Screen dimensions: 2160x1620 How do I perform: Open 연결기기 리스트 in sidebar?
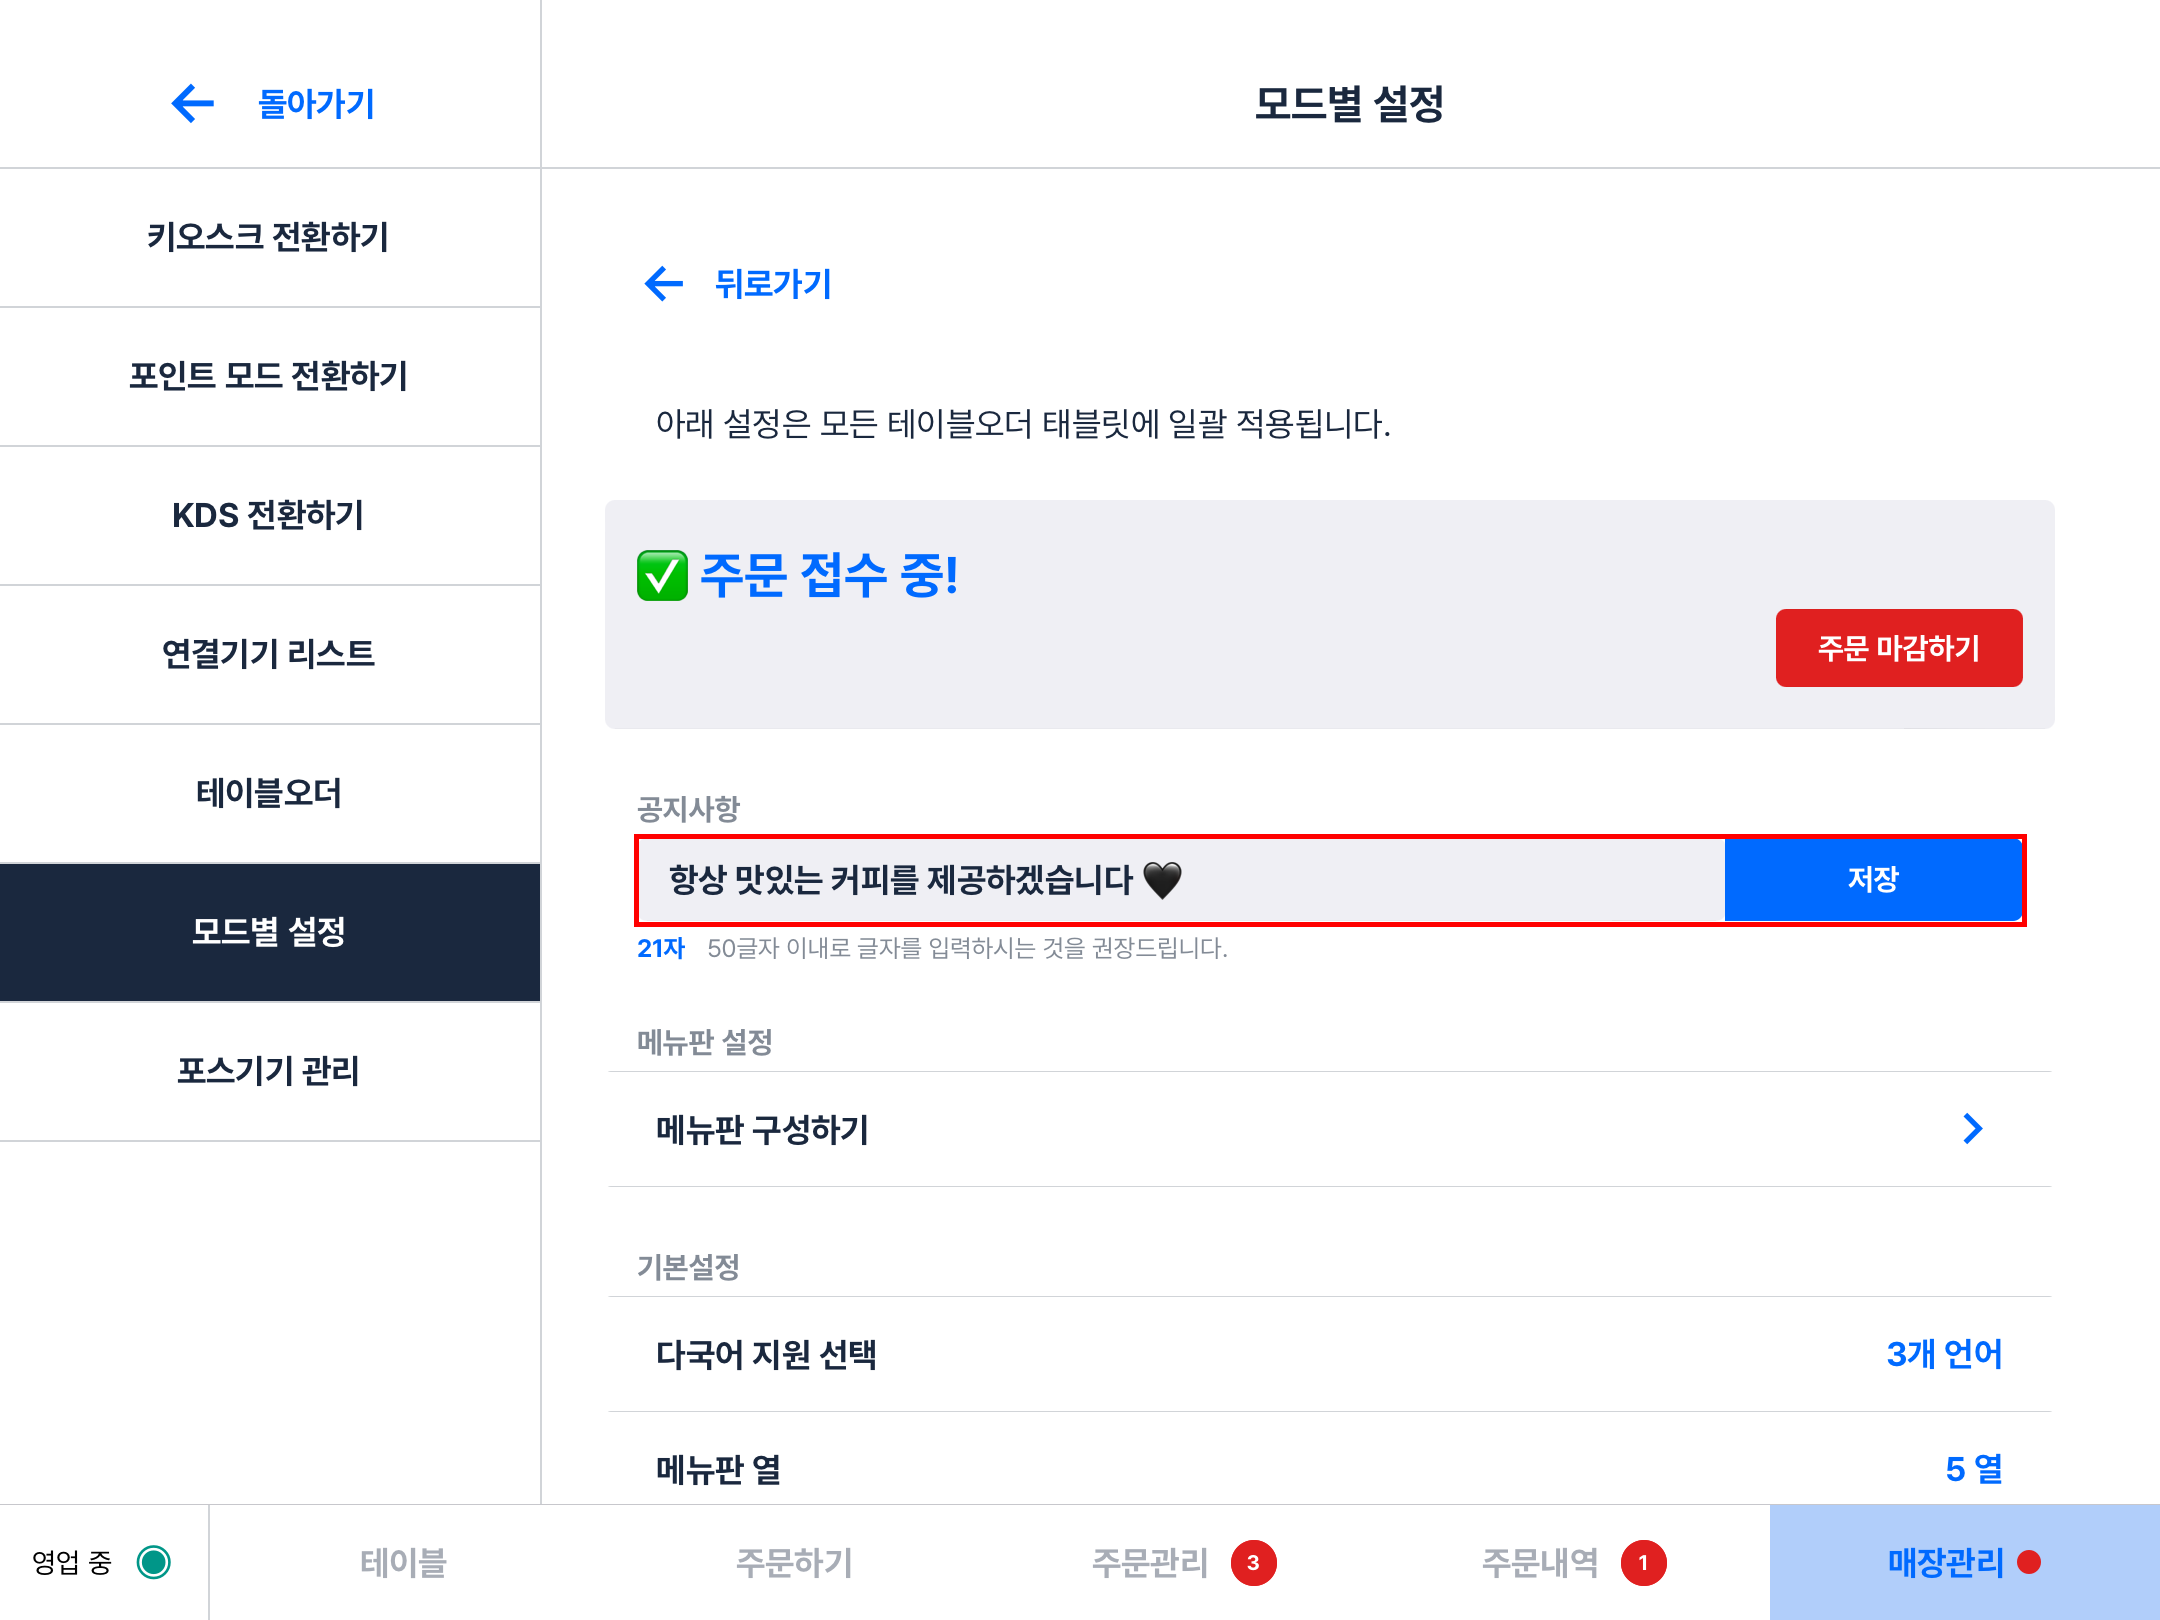(x=268, y=654)
